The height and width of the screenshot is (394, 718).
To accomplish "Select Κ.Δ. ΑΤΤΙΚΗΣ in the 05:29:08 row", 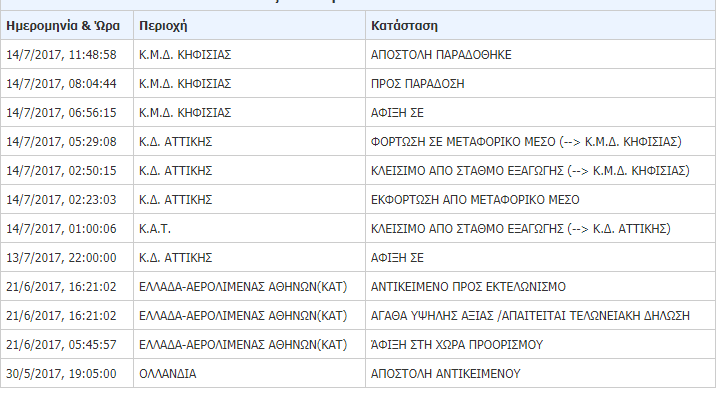I will (175, 142).
